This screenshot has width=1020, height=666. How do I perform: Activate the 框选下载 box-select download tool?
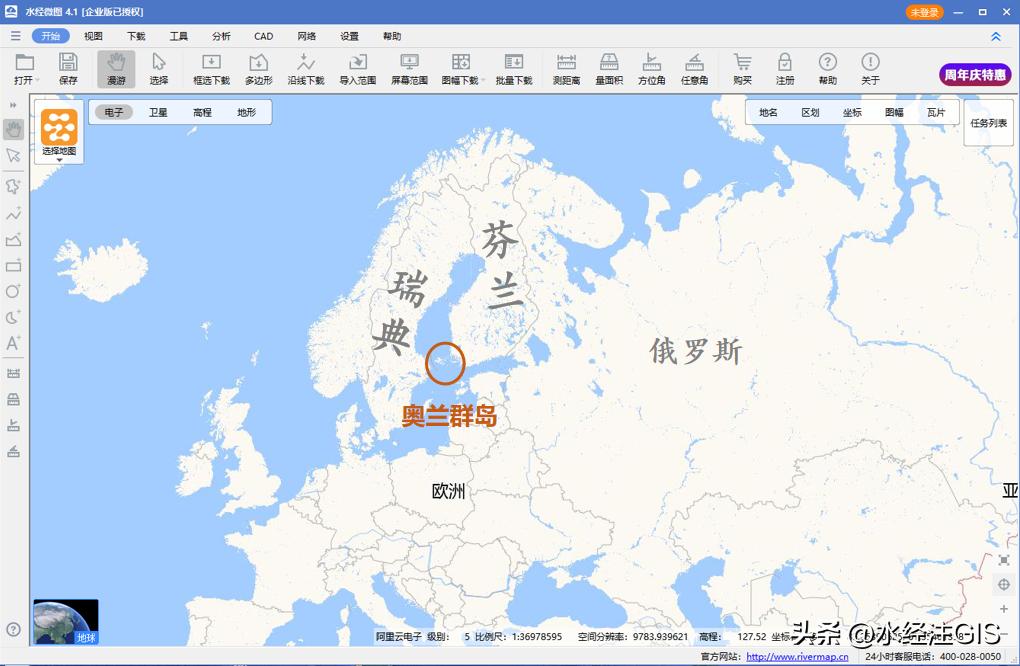210,68
